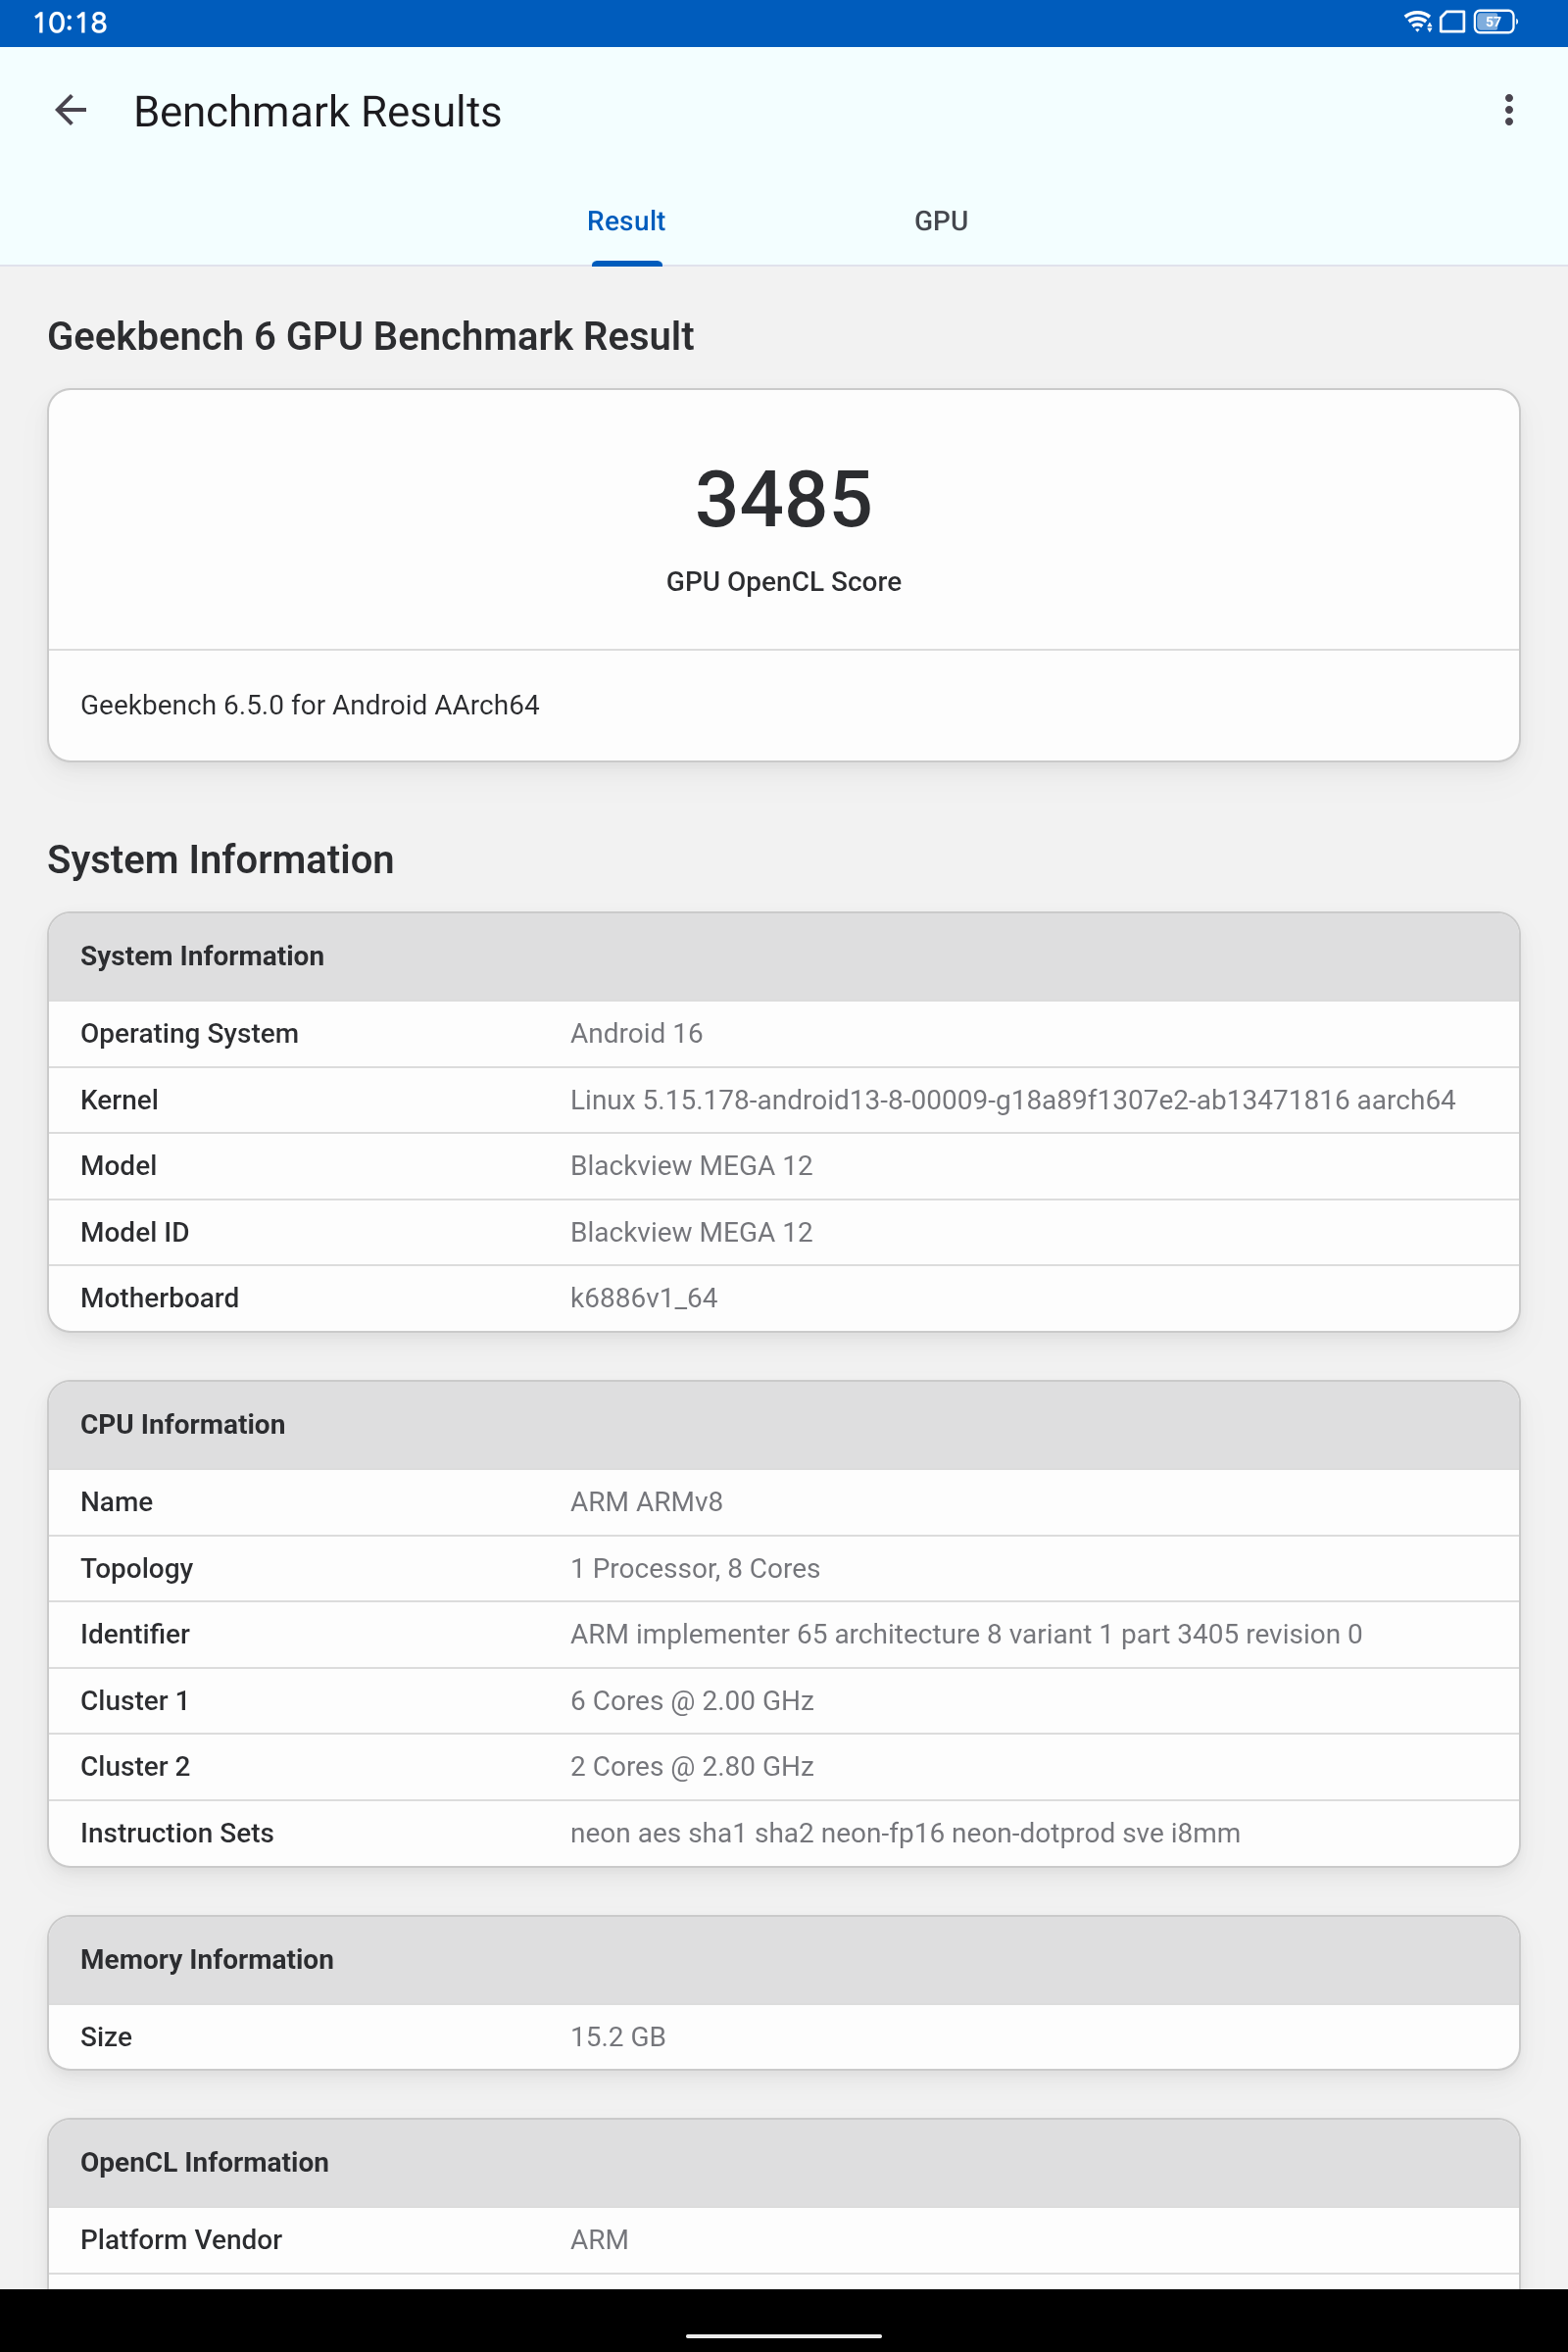Tap the 'Benchmark Results' title
This screenshot has height=2352, width=1568.
(x=318, y=112)
